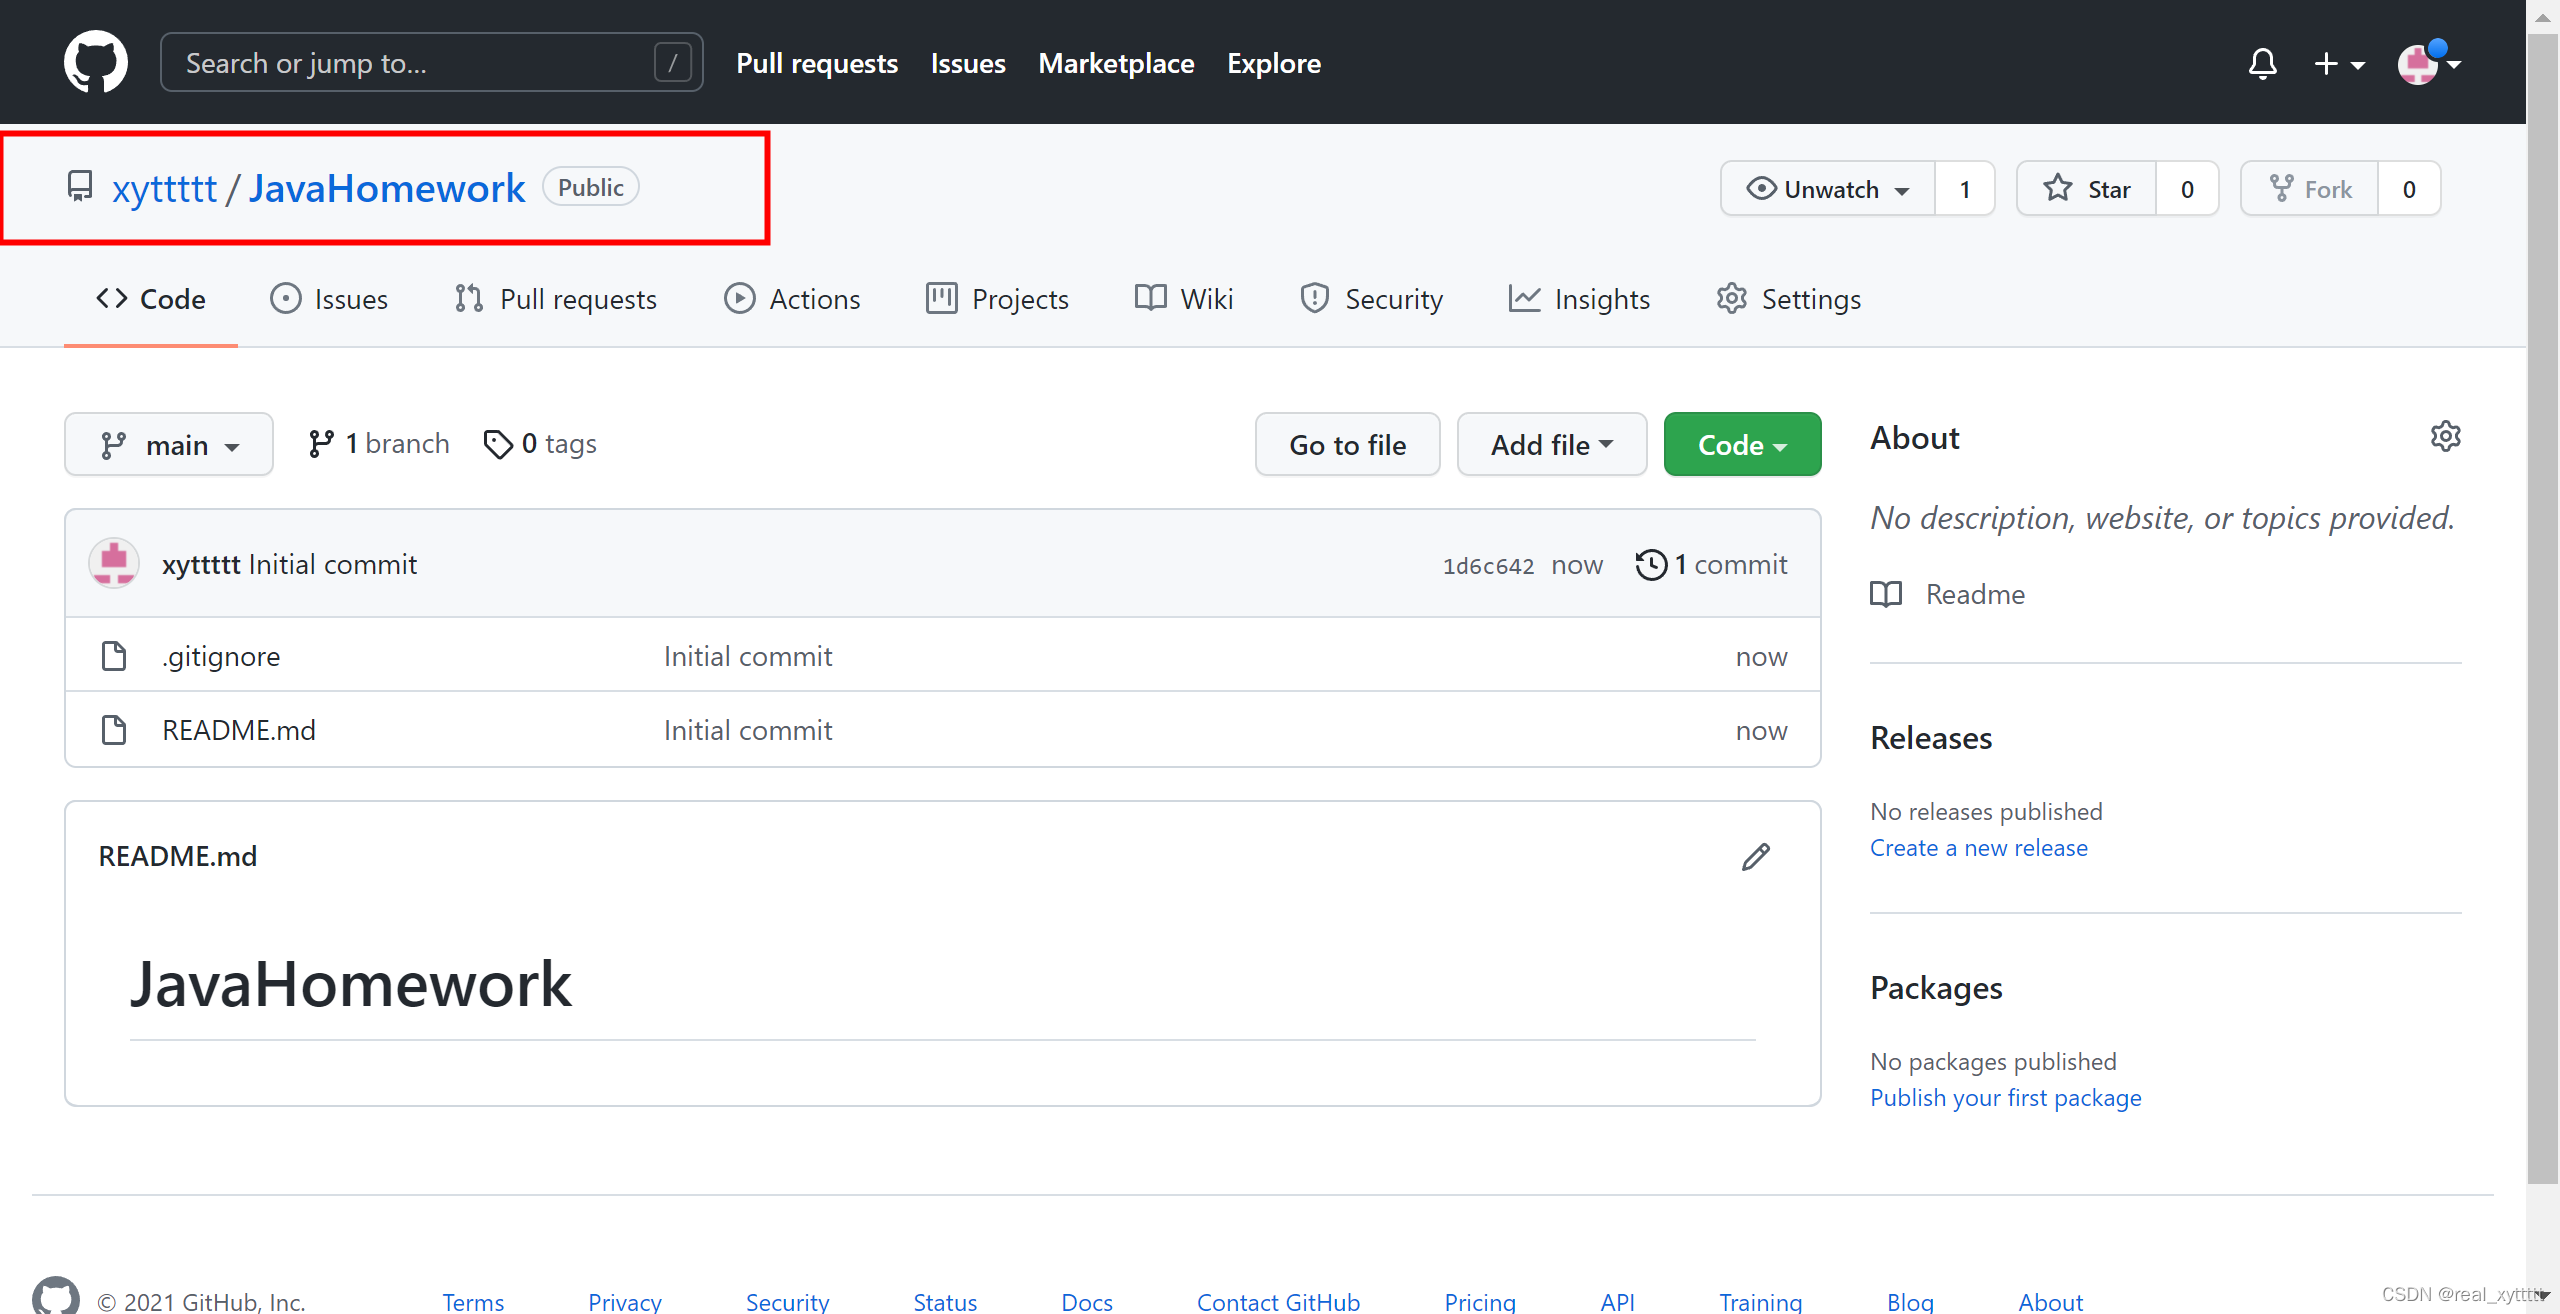This screenshot has width=2560, height=1314.
Task: Click the branch count icon
Action: click(321, 444)
